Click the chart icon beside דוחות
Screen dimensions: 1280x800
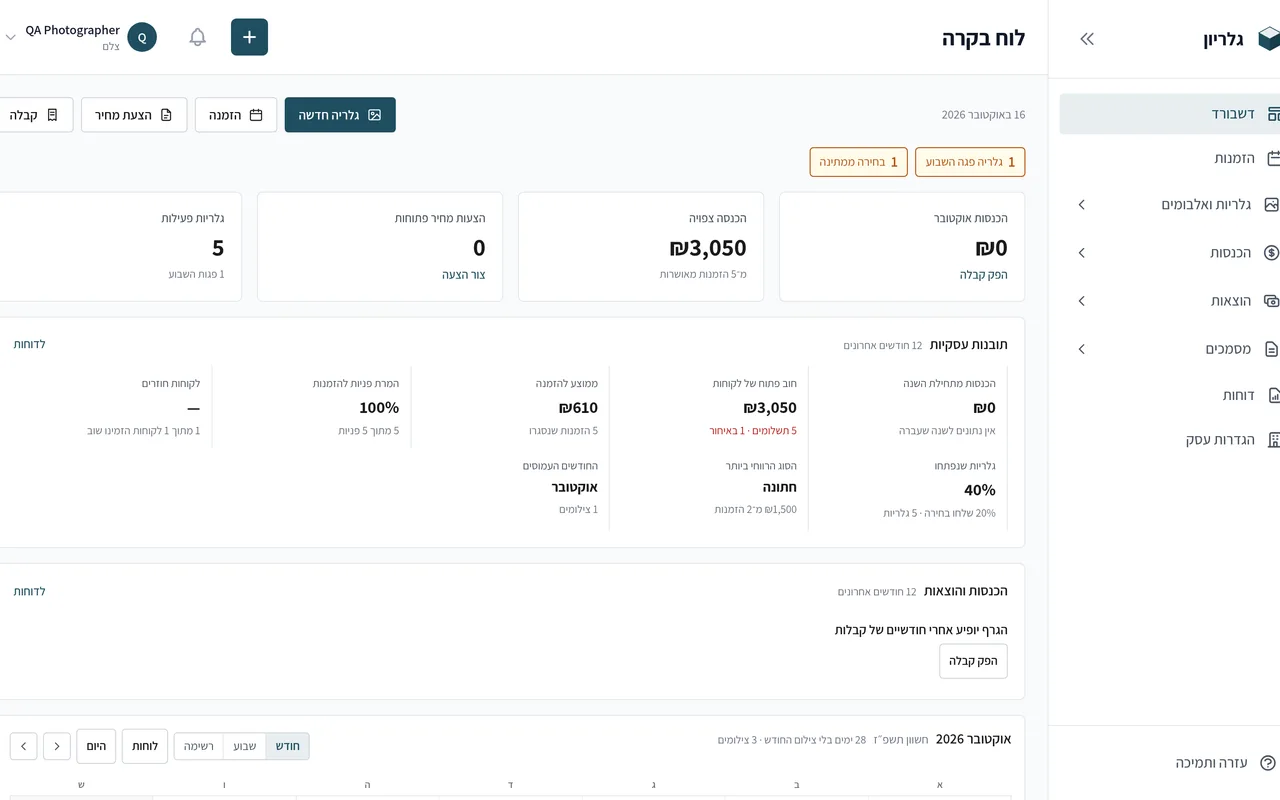click(1273, 395)
